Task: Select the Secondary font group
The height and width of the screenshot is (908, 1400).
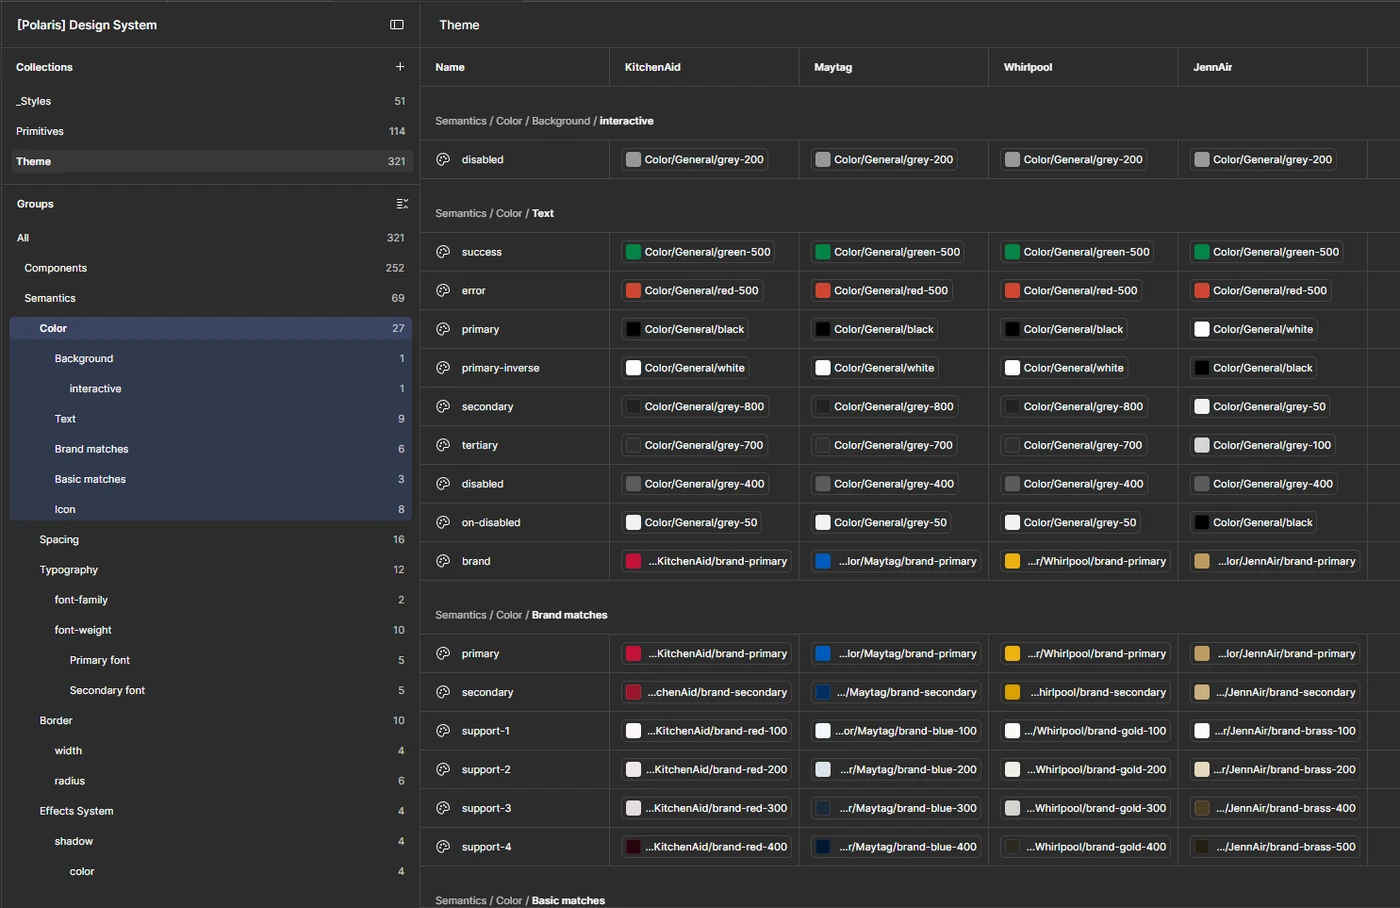Action: click(x=211, y=690)
